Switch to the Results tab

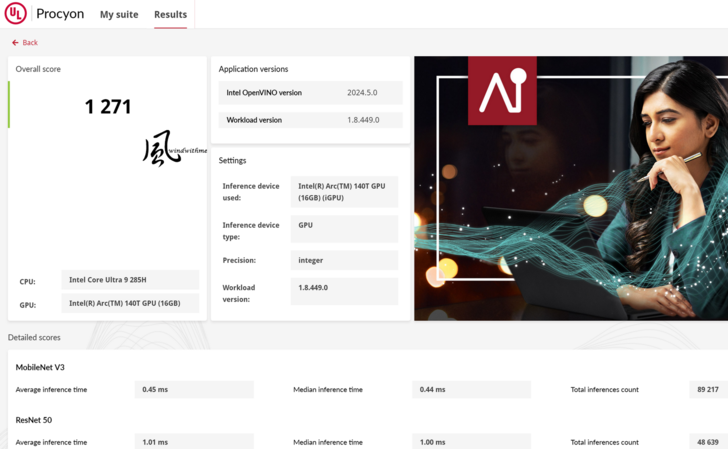(x=170, y=15)
